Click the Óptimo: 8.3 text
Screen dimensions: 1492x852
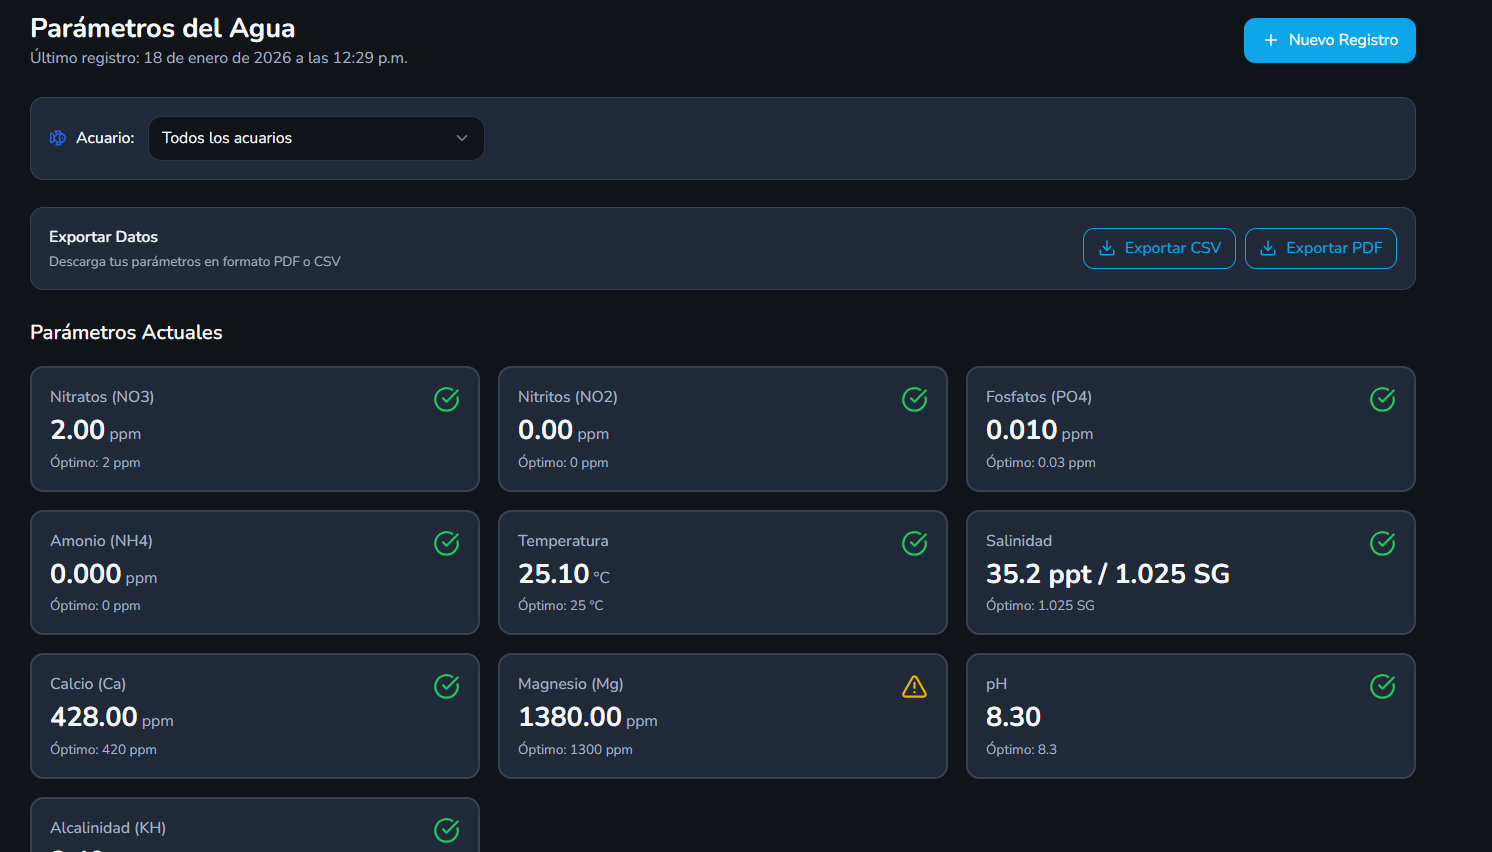[1021, 750]
